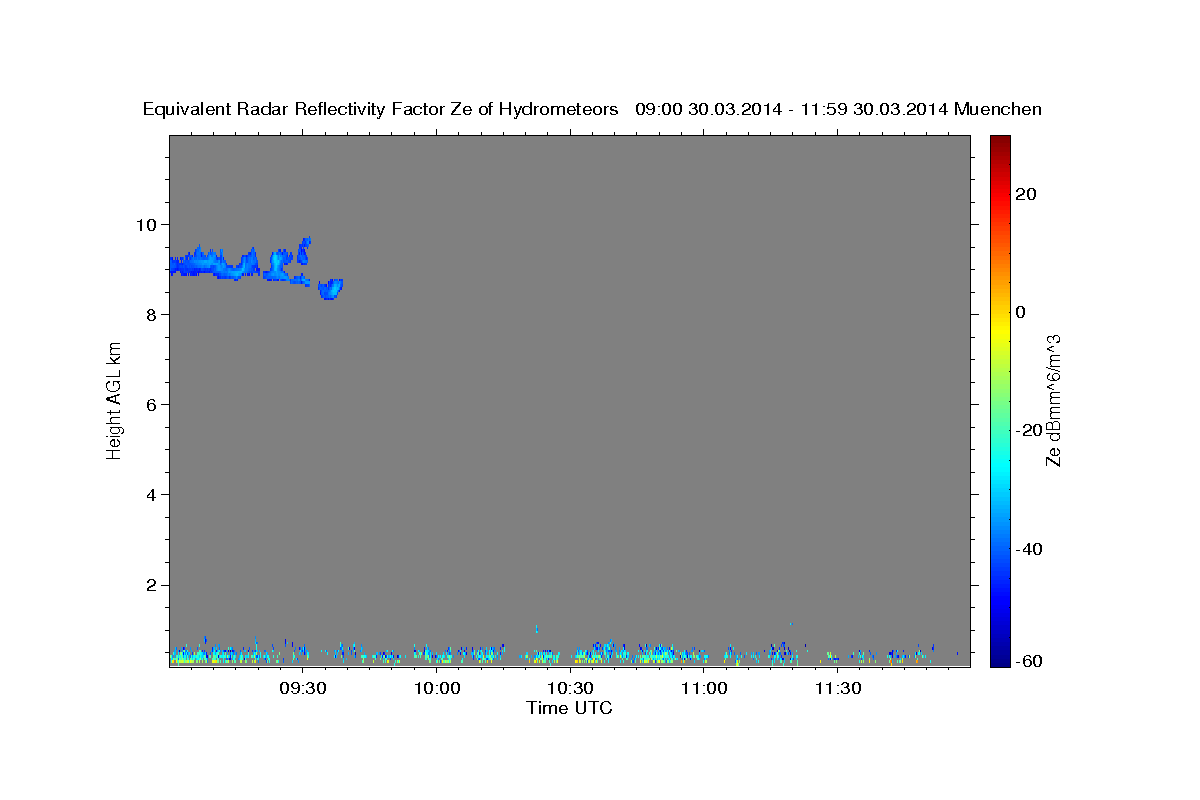This screenshot has height=800, width=1200.
Task: Click the 'Time UTC' axis label
Action: (x=569, y=708)
